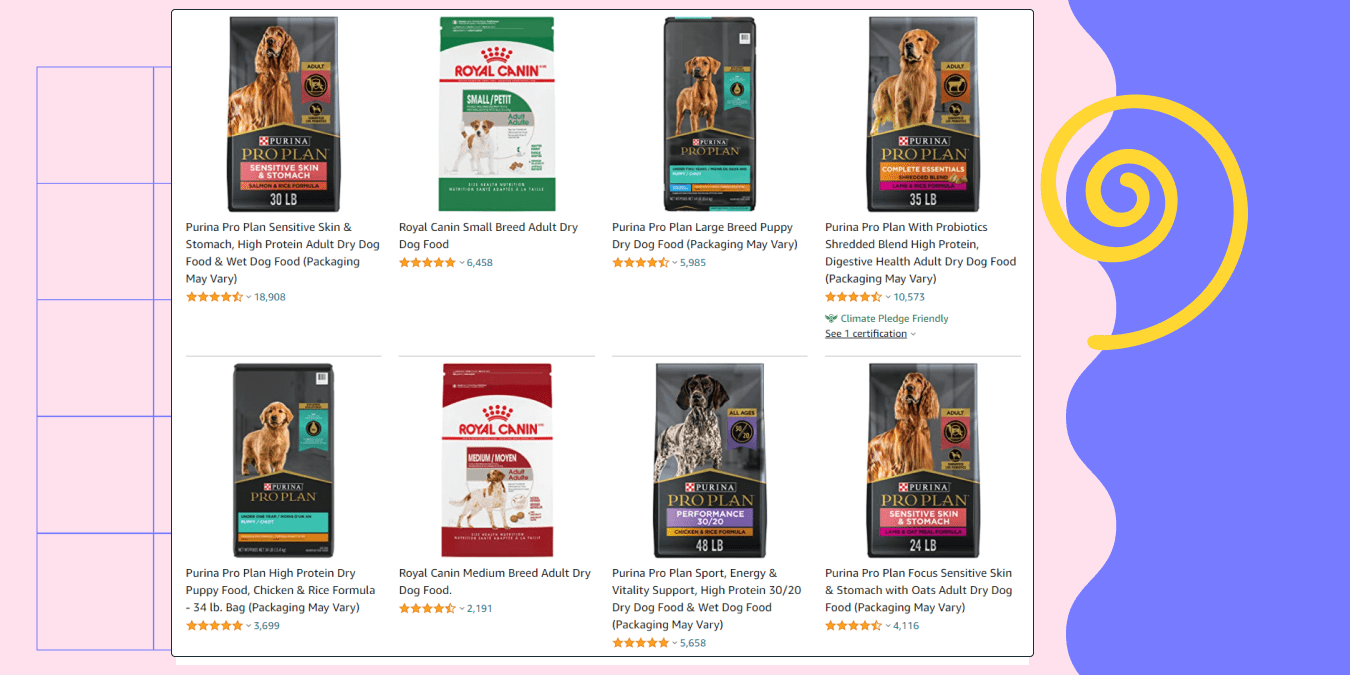Expand rating chevron next to 3,699 reviews
The width and height of the screenshot is (1350, 675).
coord(249,626)
